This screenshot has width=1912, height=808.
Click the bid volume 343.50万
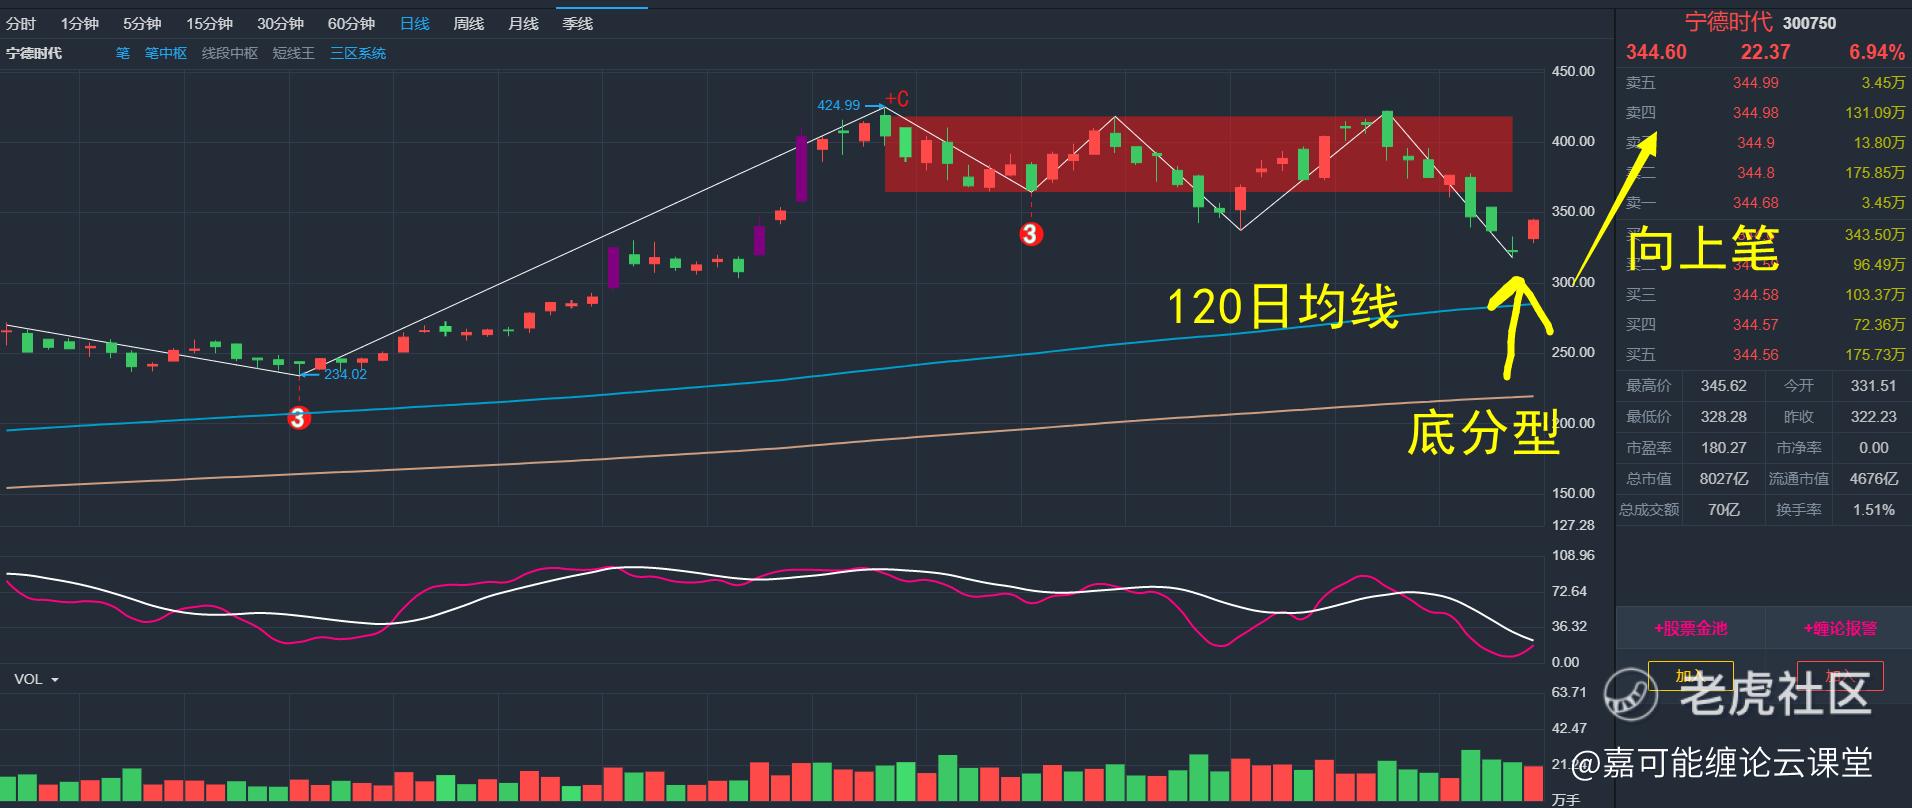click(x=1875, y=235)
